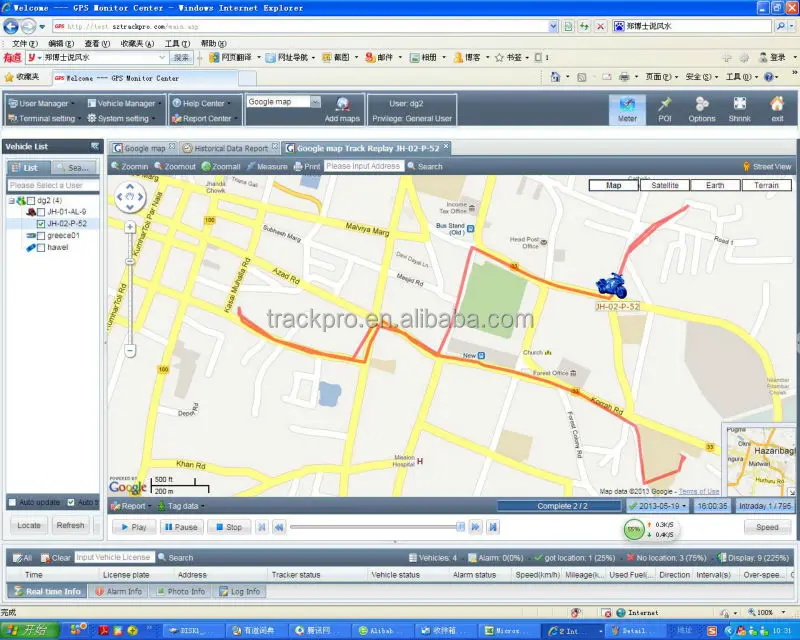Viewport: 800px width, 640px height.
Task: Open the Tag data dropdown
Action: (181, 506)
